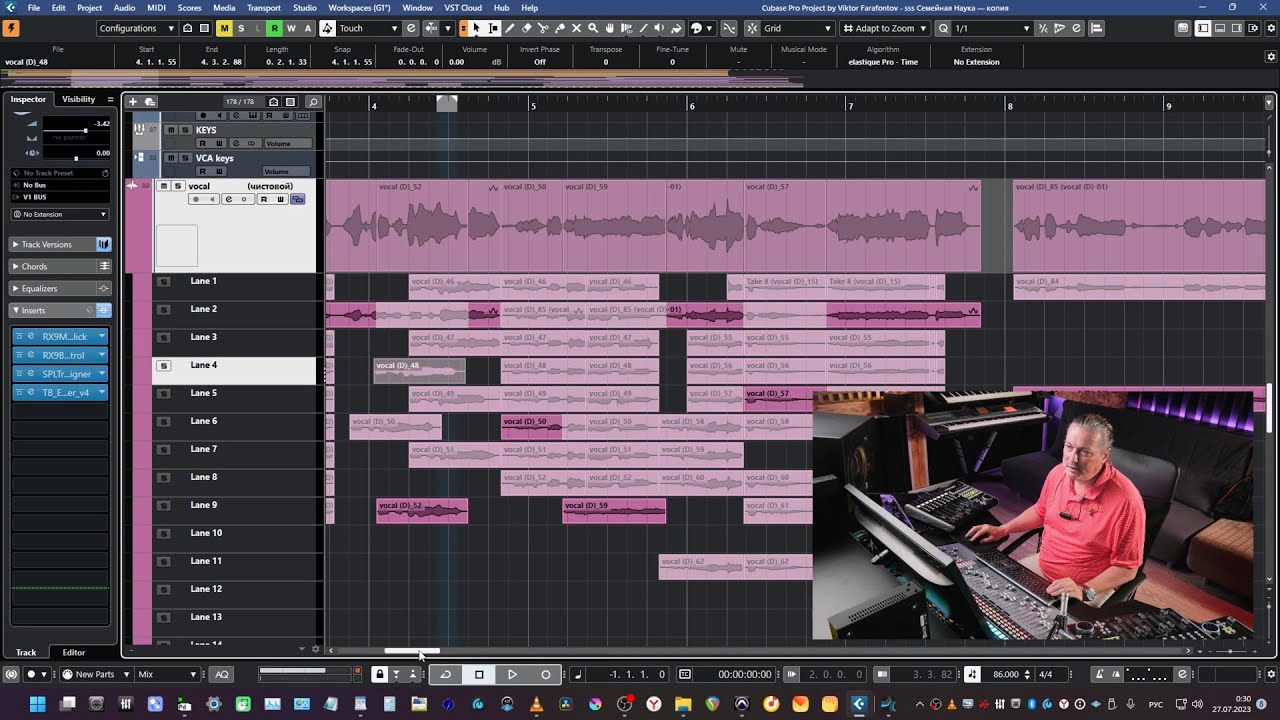The width and height of the screenshot is (1280, 720).
Task: Switch to the Editor tab
Action: coord(74,652)
